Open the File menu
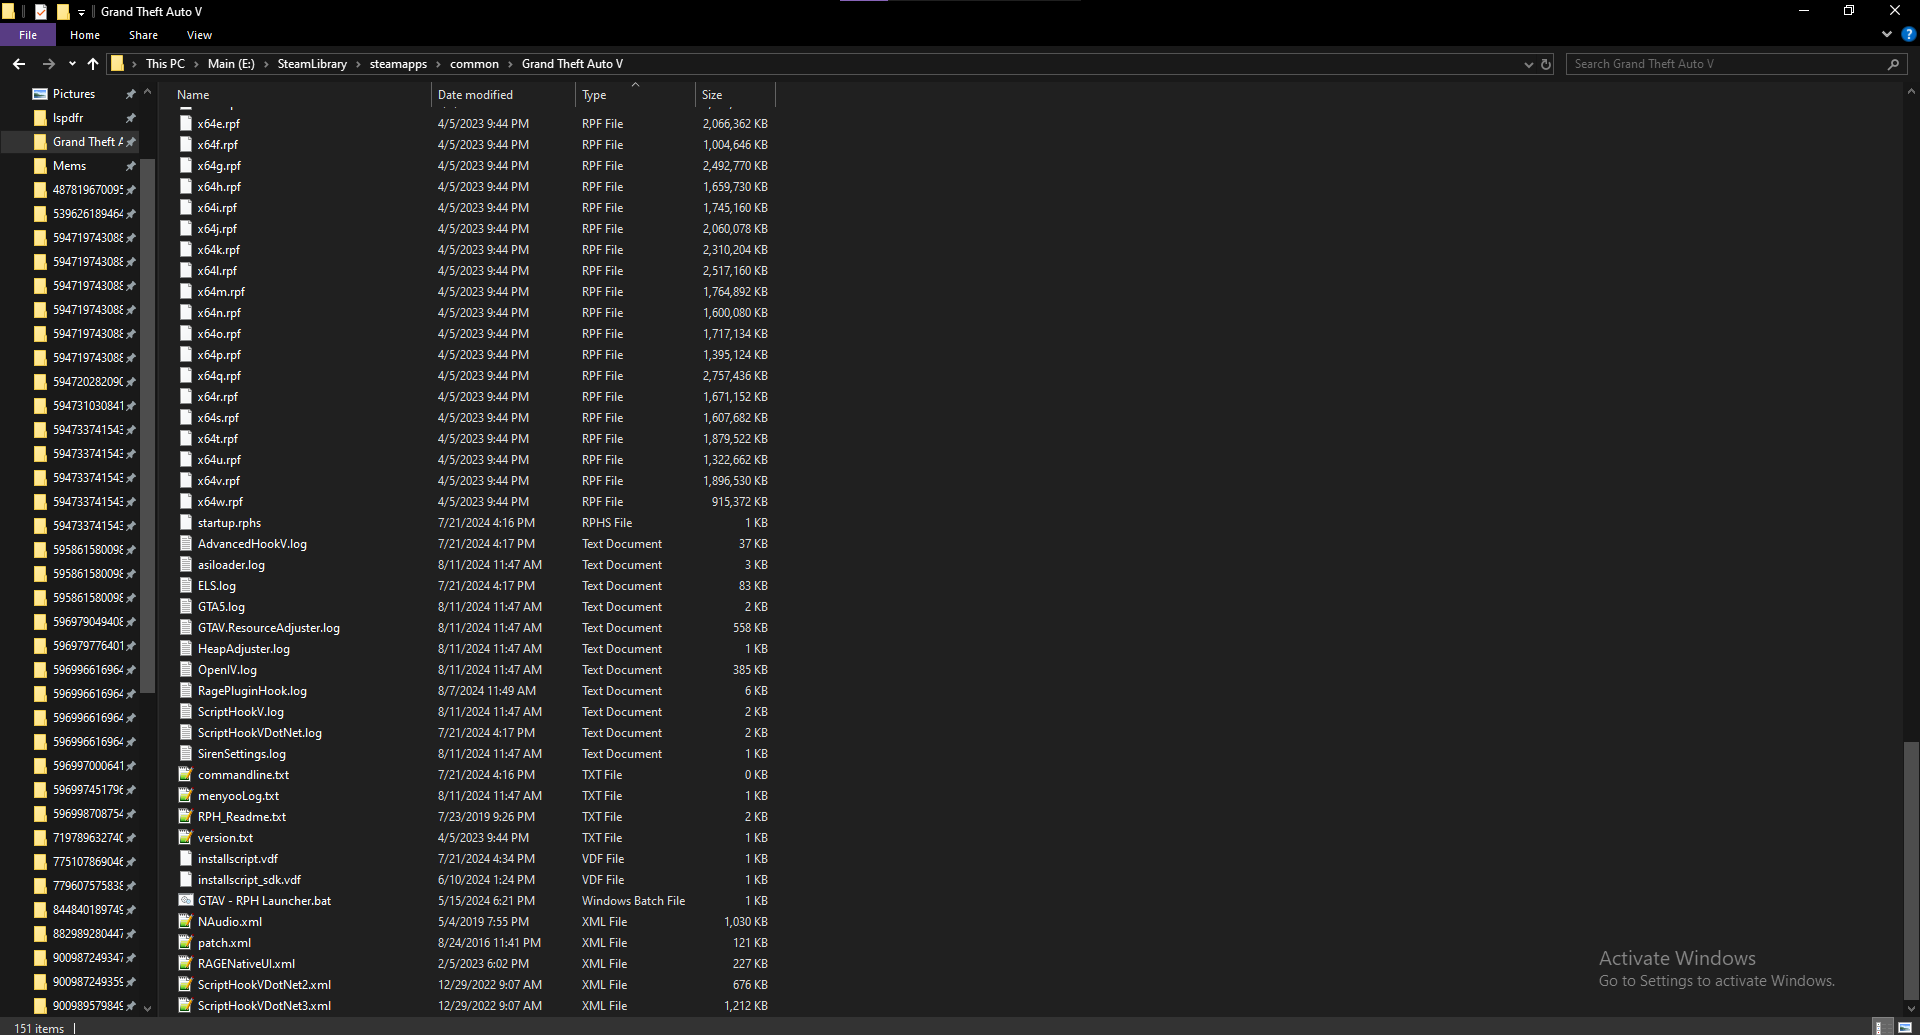This screenshot has width=1920, height=1035. click(x=28, y=35)
